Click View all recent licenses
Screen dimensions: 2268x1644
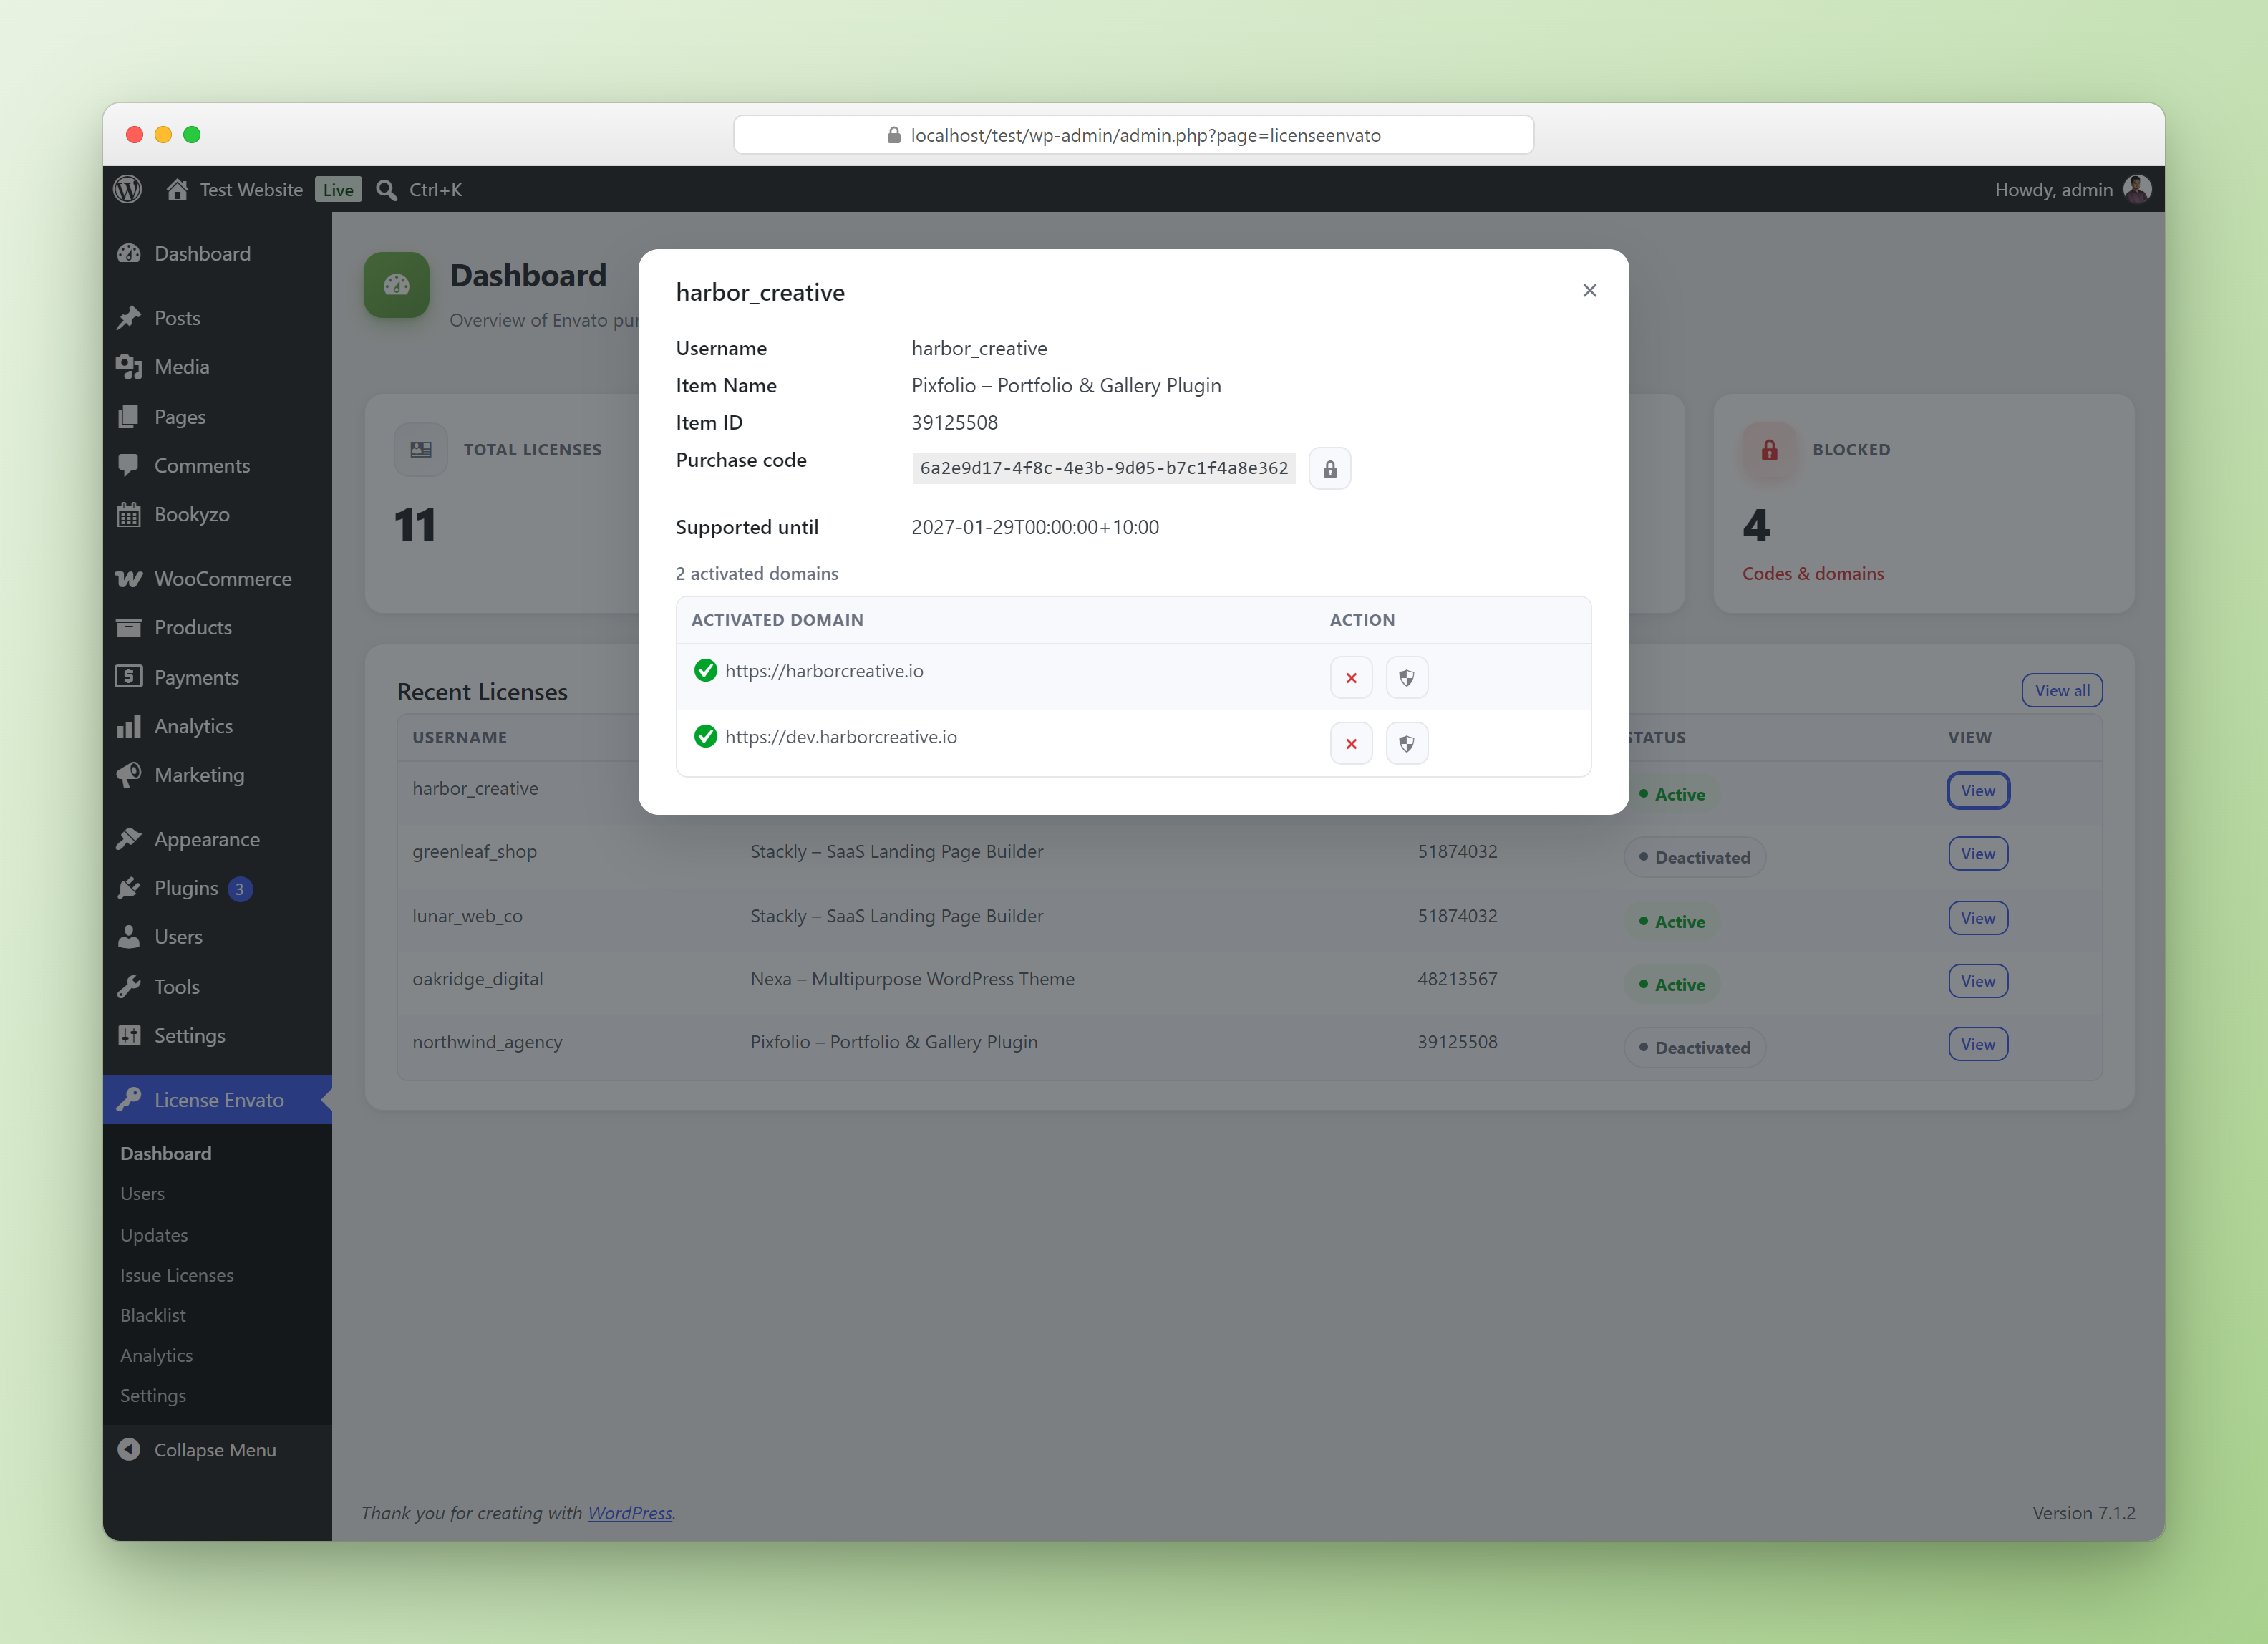pos(2061,690)
